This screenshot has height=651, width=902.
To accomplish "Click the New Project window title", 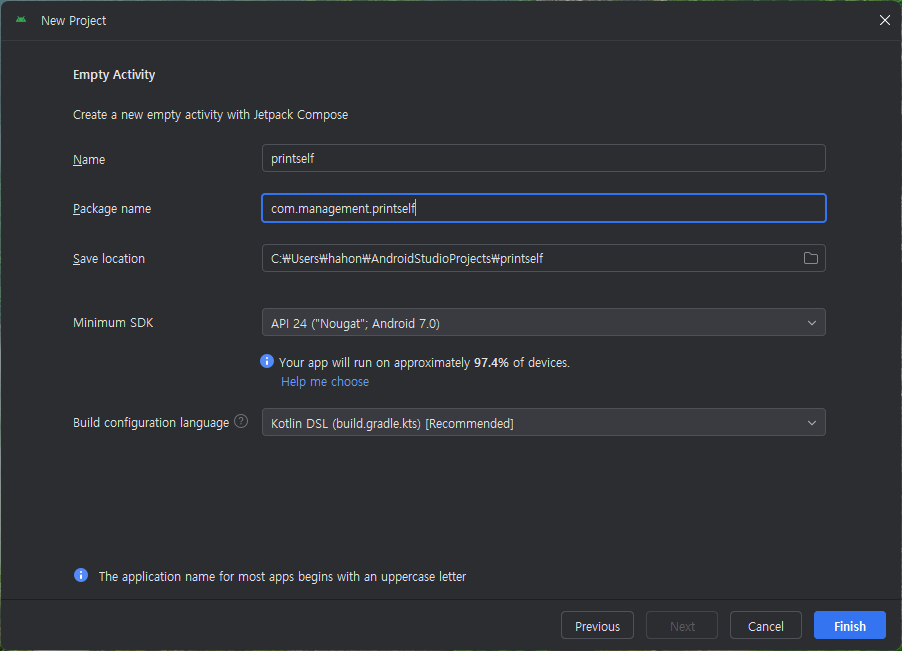I will (74, 21).
